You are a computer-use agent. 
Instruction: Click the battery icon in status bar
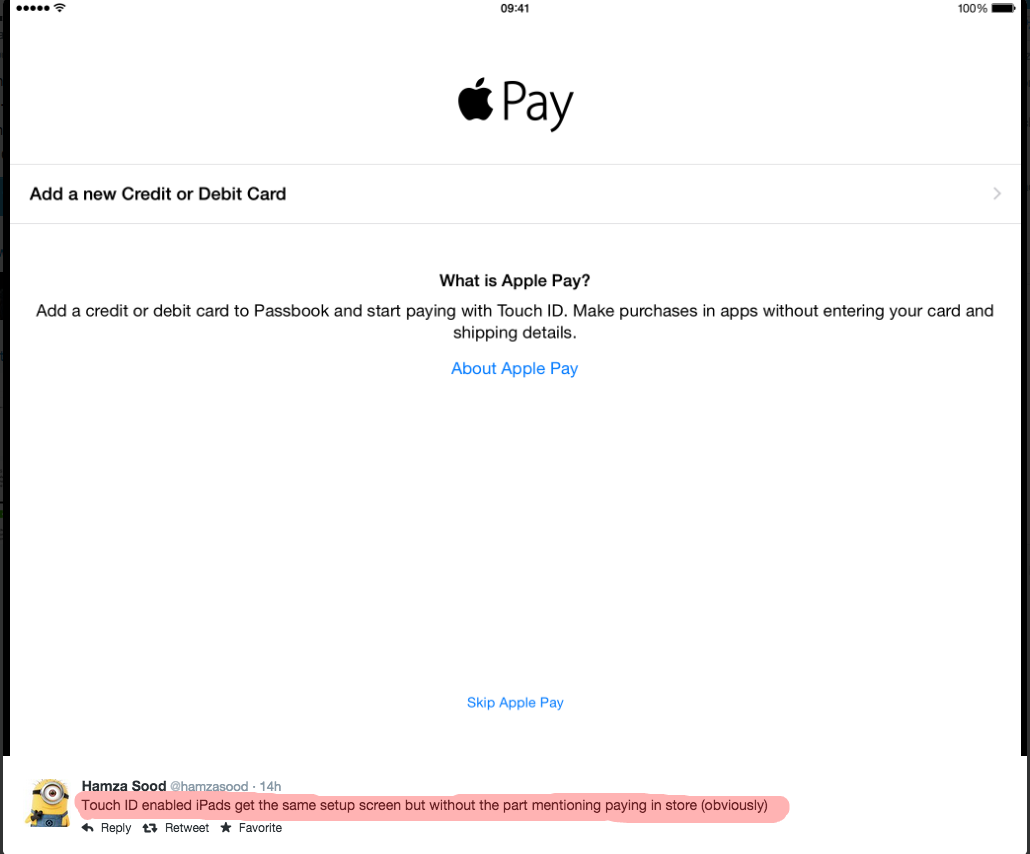click(x=1003, y=8)
